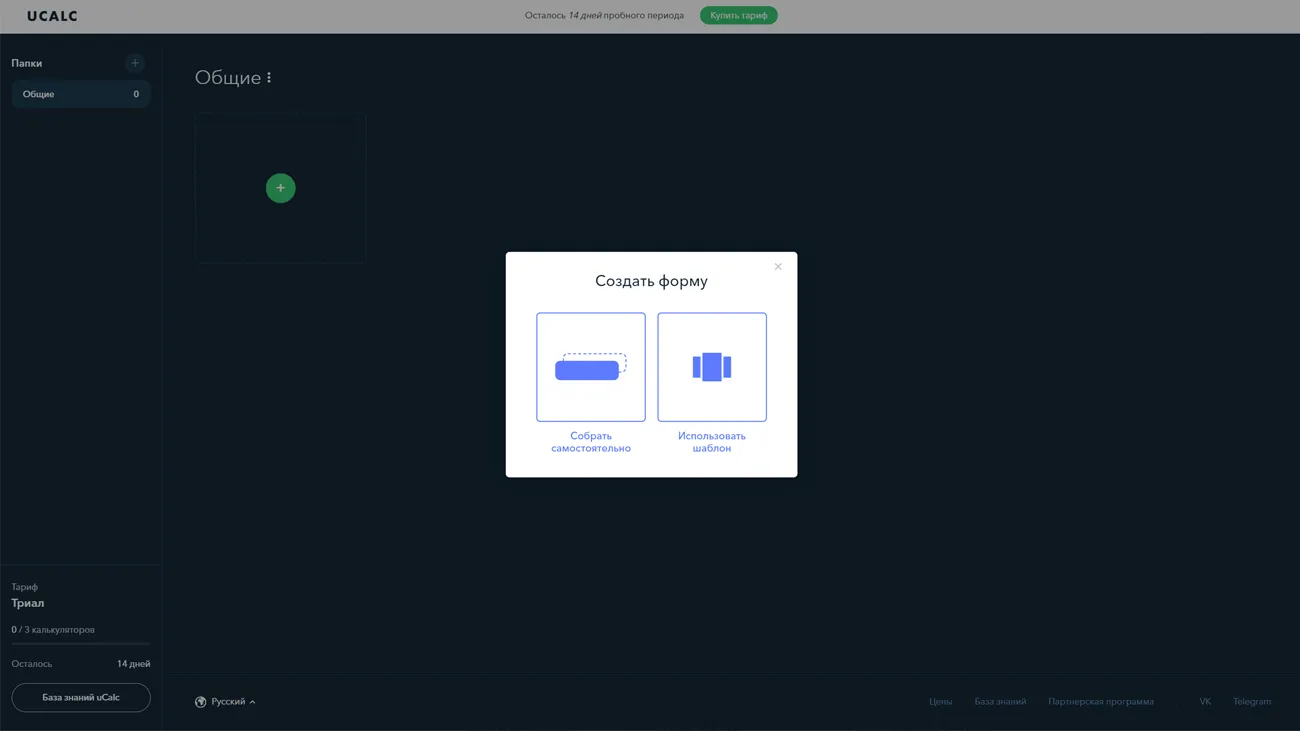Open the three-dot menu beside Общие heading
This screenshot has height=731, width=1300.
pos(269,78)
